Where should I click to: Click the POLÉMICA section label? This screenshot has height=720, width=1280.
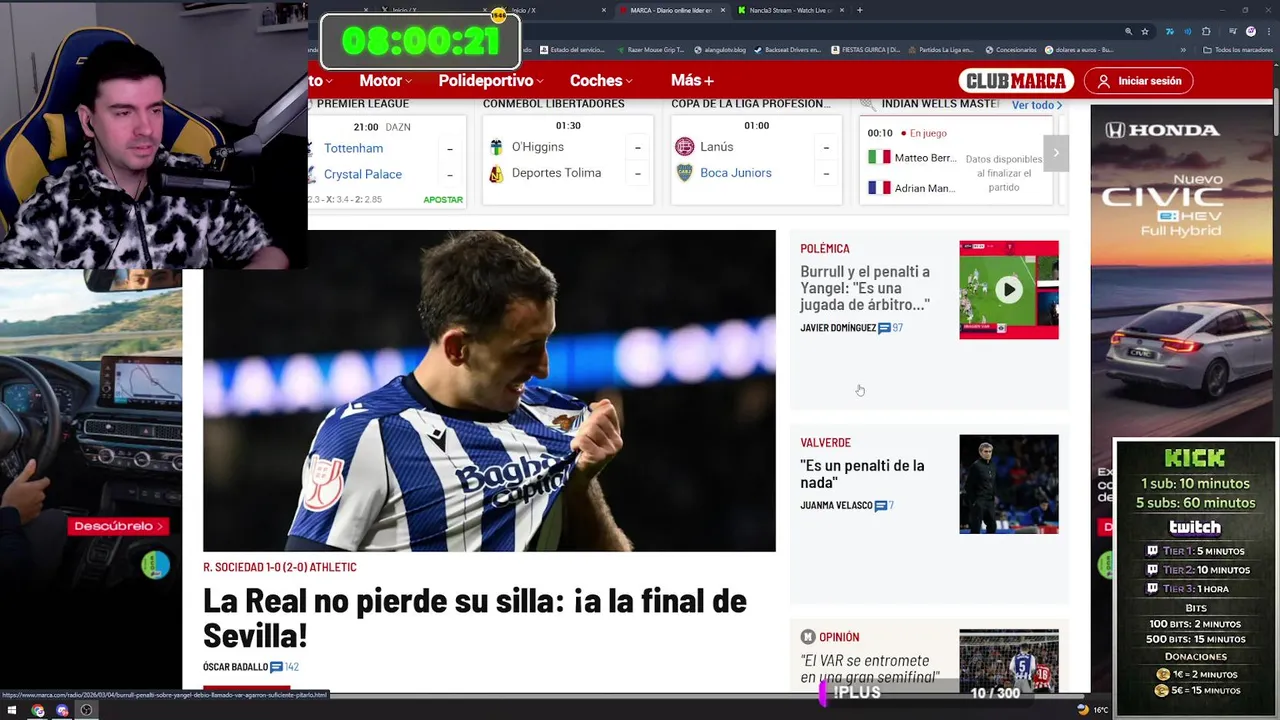pyautogui.click(x=825, y=249)
